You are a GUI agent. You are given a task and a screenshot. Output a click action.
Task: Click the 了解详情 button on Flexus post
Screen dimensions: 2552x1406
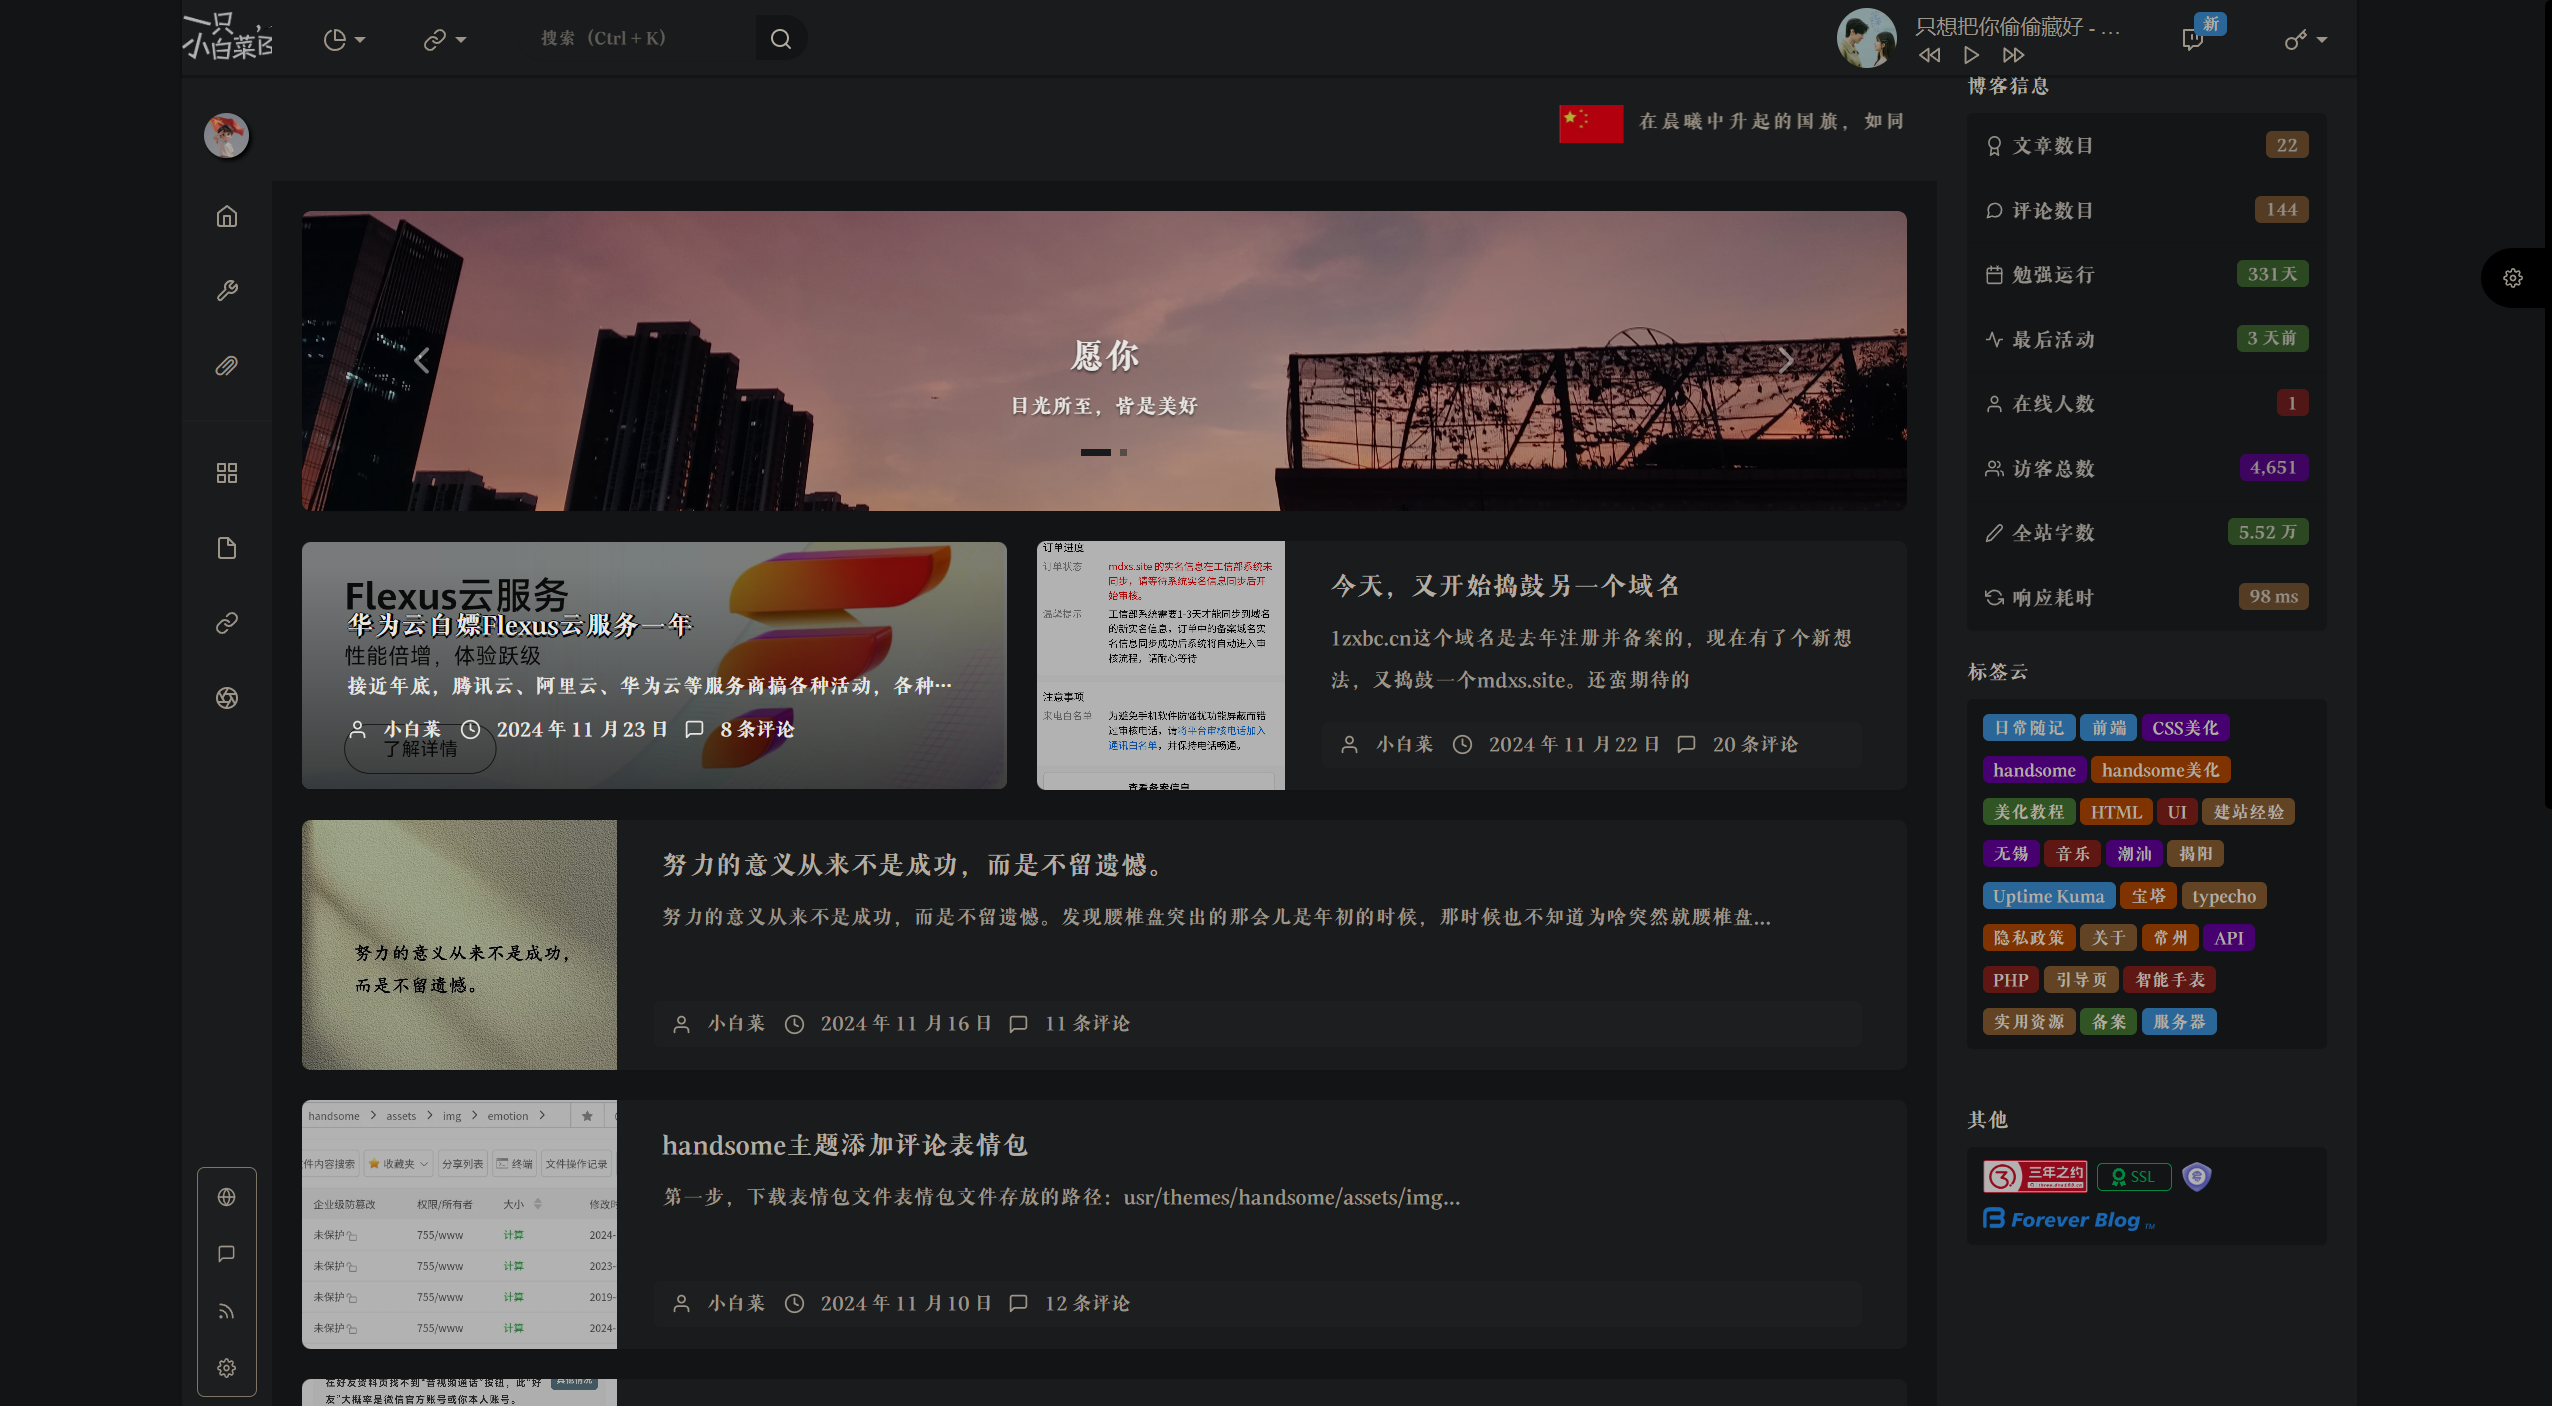click(x=419, y=748)
